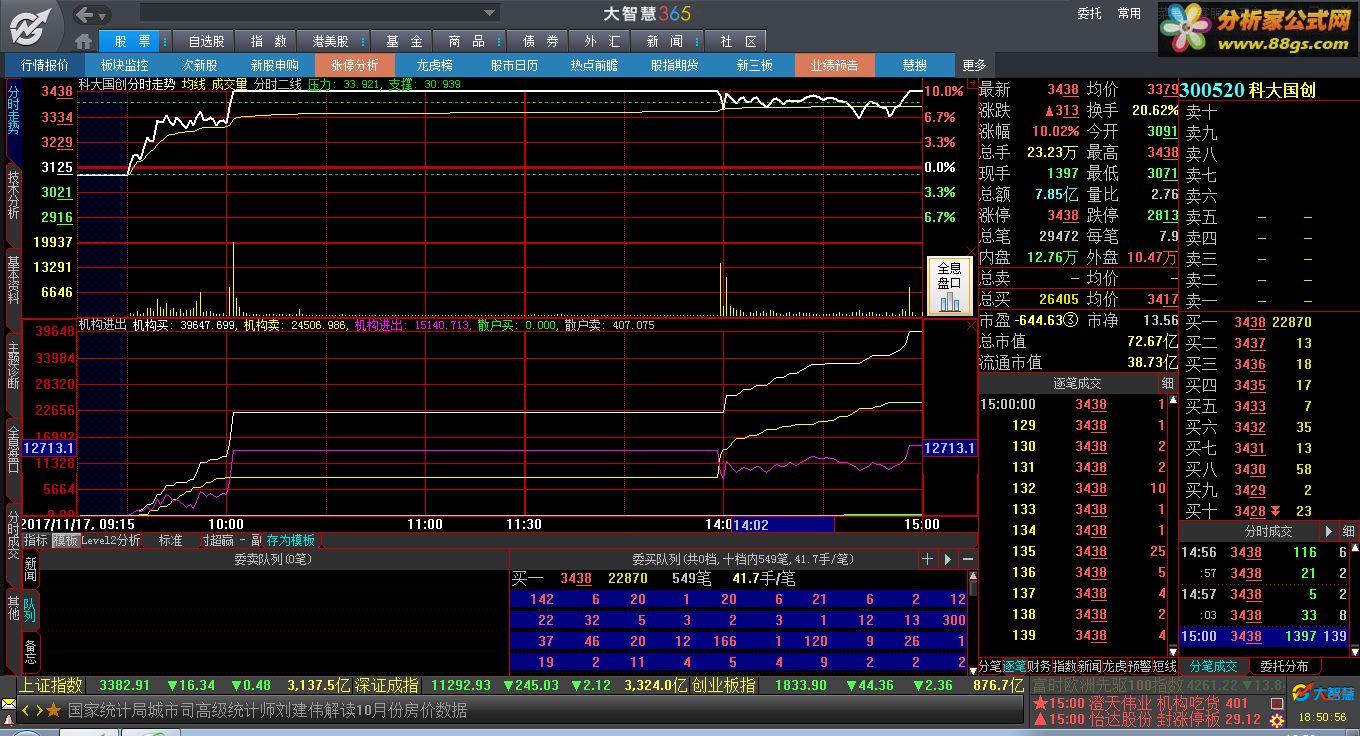Open 慧搜 in the sub toolbar
Viewport: 1360px width, 736px height.
(x=914, y=65)
